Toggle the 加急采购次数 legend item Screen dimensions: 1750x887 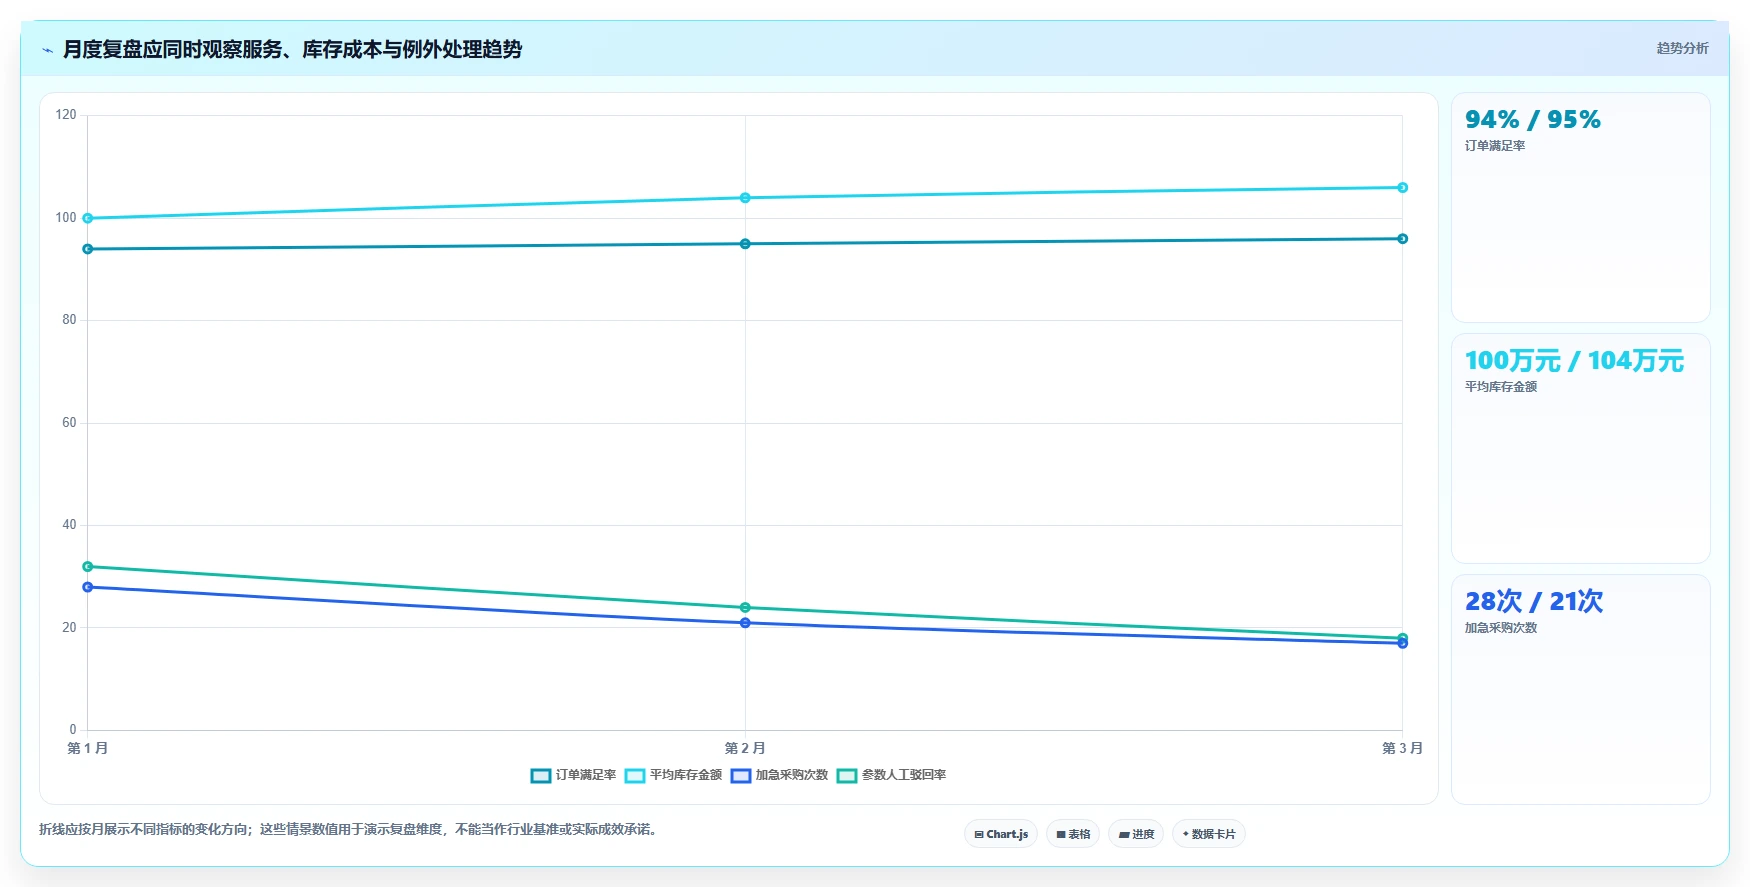[x=779, y=775]
